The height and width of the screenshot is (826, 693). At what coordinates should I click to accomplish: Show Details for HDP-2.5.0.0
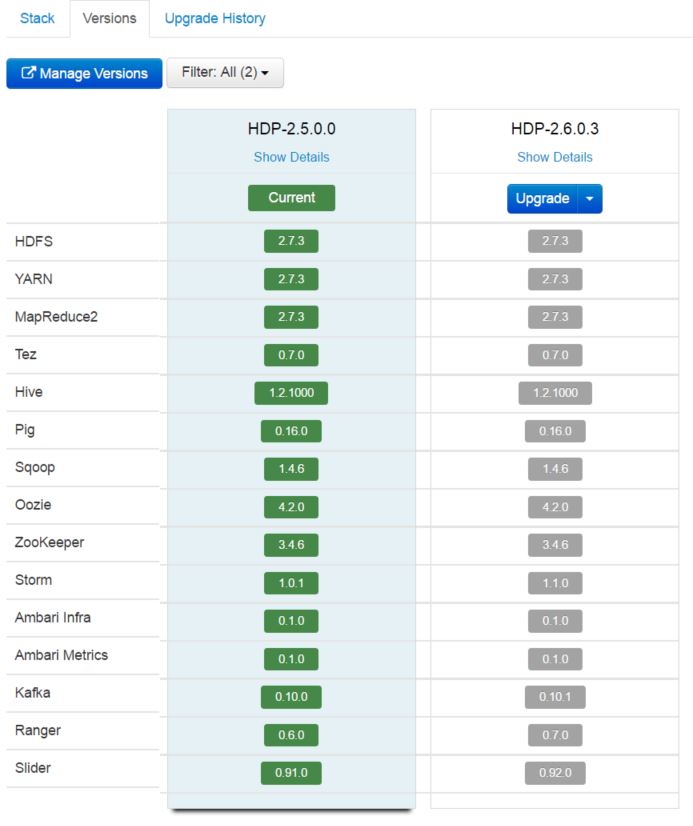pyautogui.click(x=291, y=157)
